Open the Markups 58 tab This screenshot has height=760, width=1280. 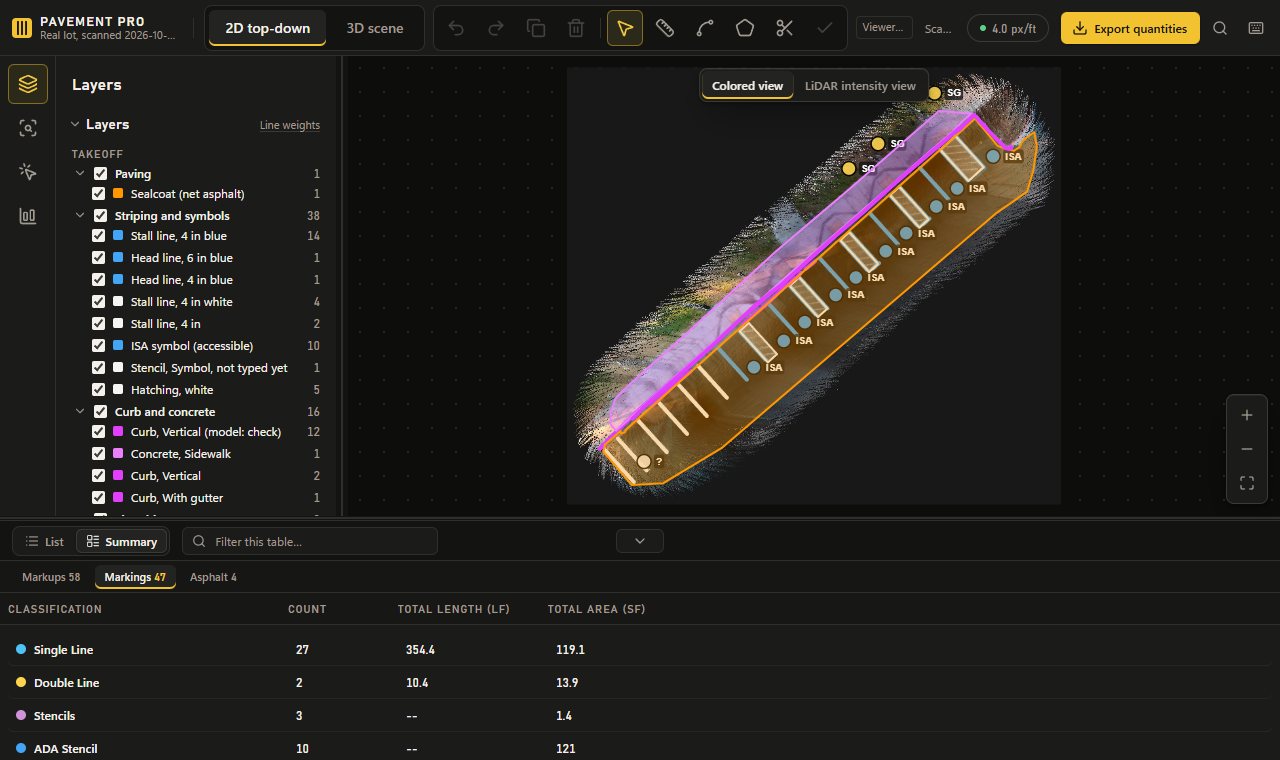51,577
